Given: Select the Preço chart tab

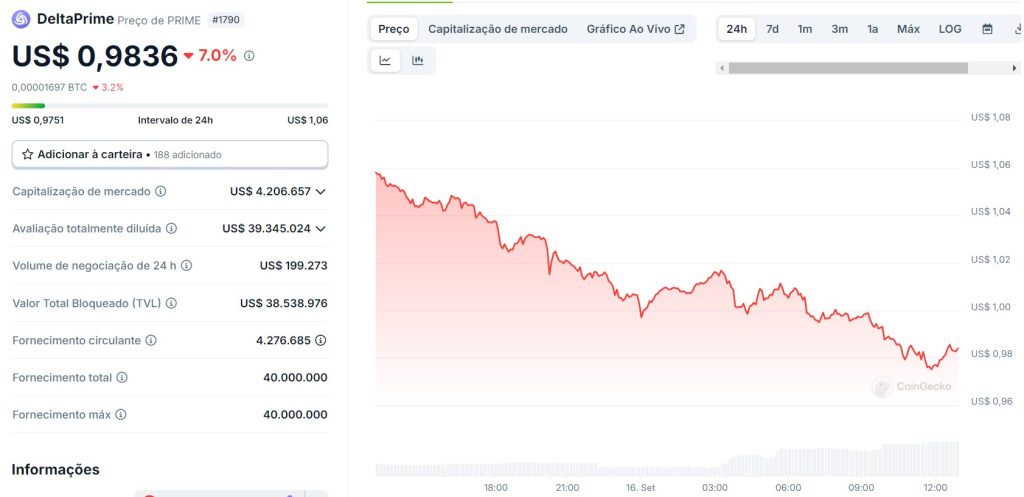Looking at the screenshot, I should tap(394, 29).
